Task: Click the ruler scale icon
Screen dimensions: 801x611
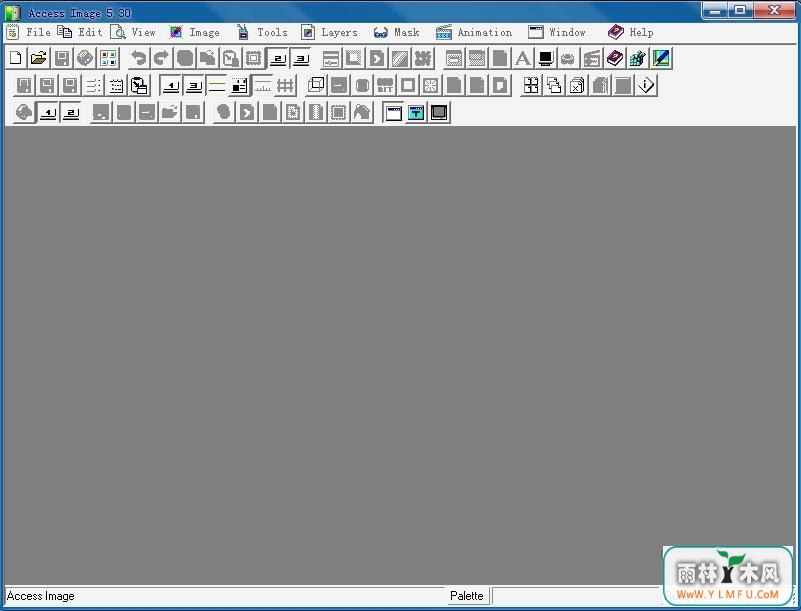Action: 263,85
